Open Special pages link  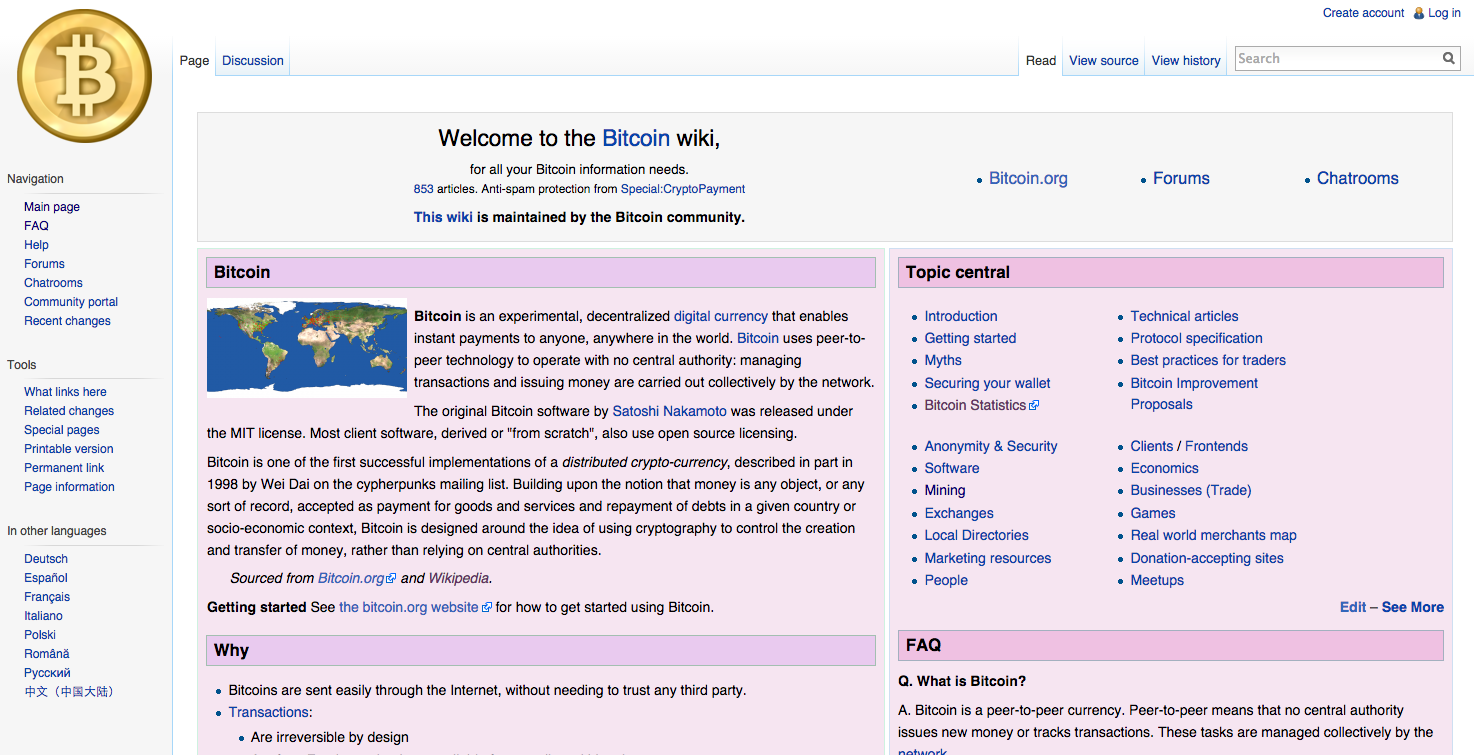point(62,430)
